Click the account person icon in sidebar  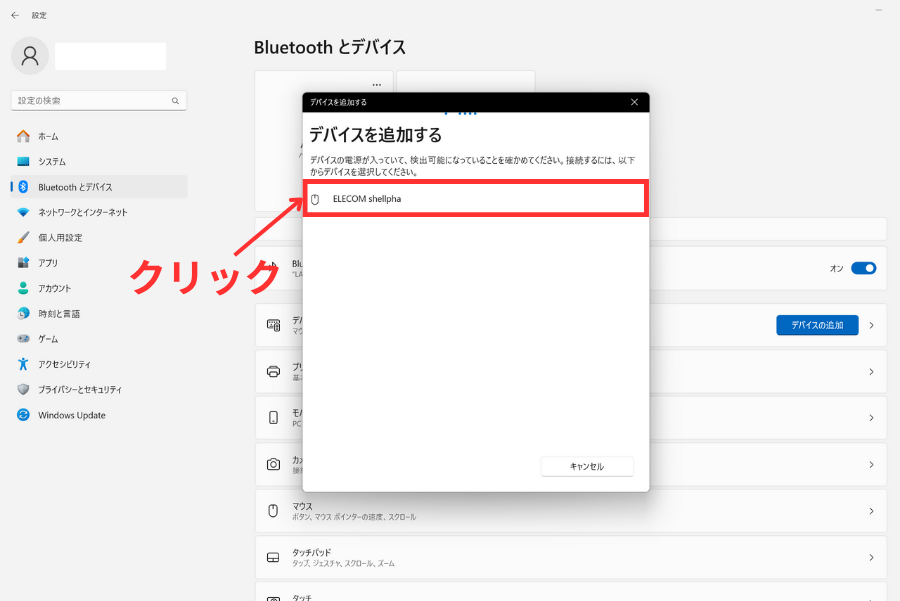23,288
